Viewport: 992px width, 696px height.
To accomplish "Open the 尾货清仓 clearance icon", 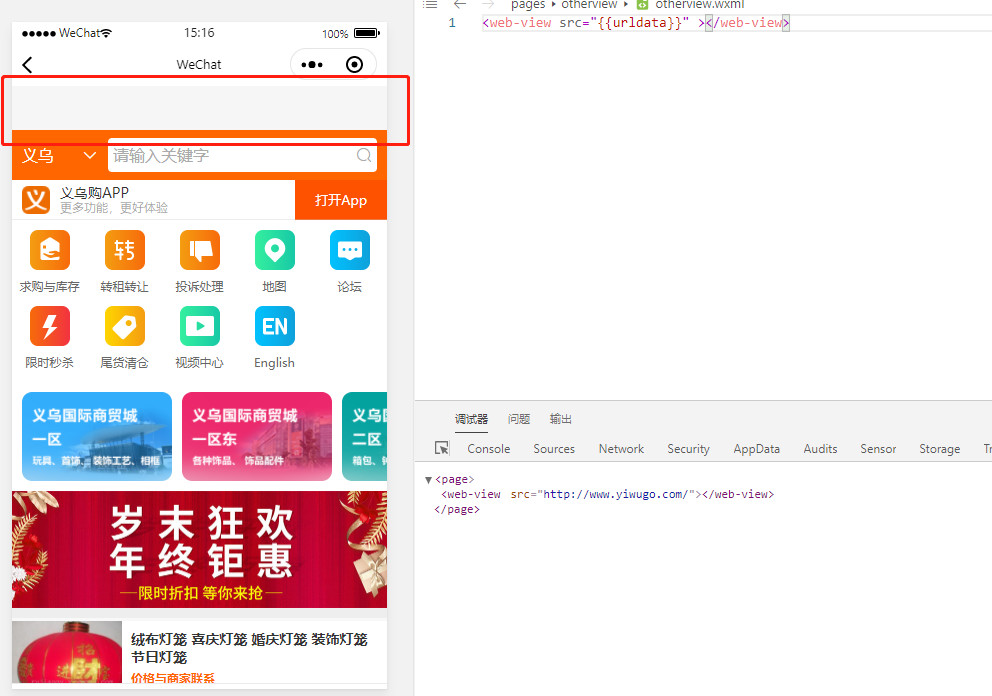I will tap(125, 326).
